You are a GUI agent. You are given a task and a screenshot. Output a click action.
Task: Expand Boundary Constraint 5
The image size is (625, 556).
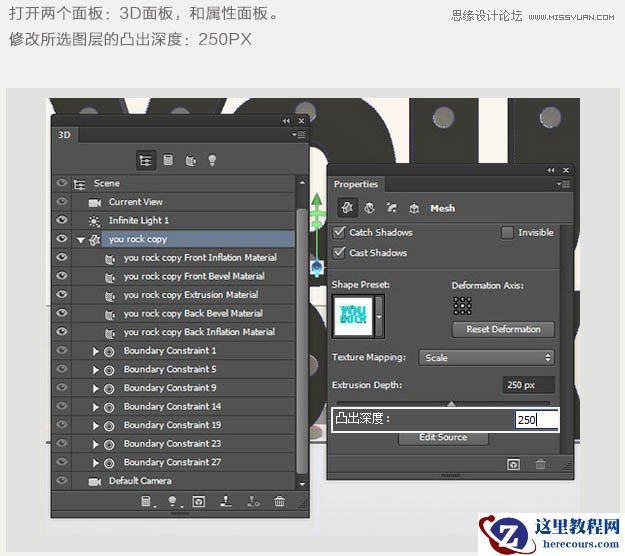tap(96, 370)
